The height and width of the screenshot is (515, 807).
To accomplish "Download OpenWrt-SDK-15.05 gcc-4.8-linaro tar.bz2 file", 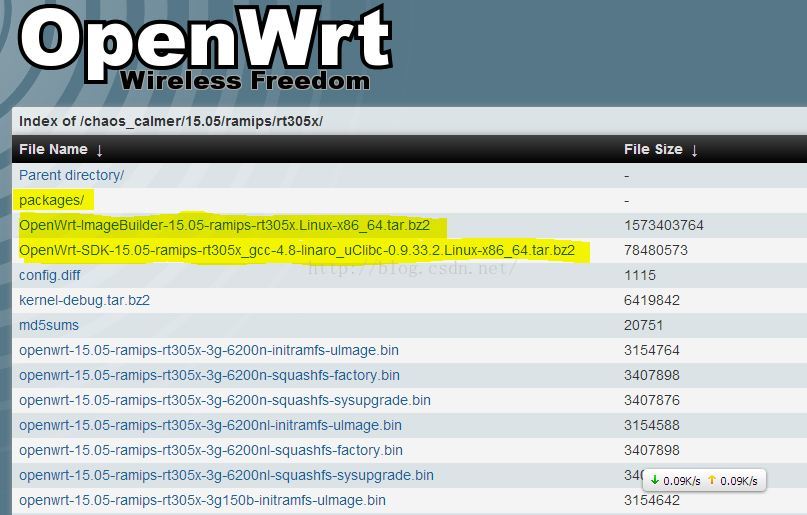I will click(x=297, y=251).
